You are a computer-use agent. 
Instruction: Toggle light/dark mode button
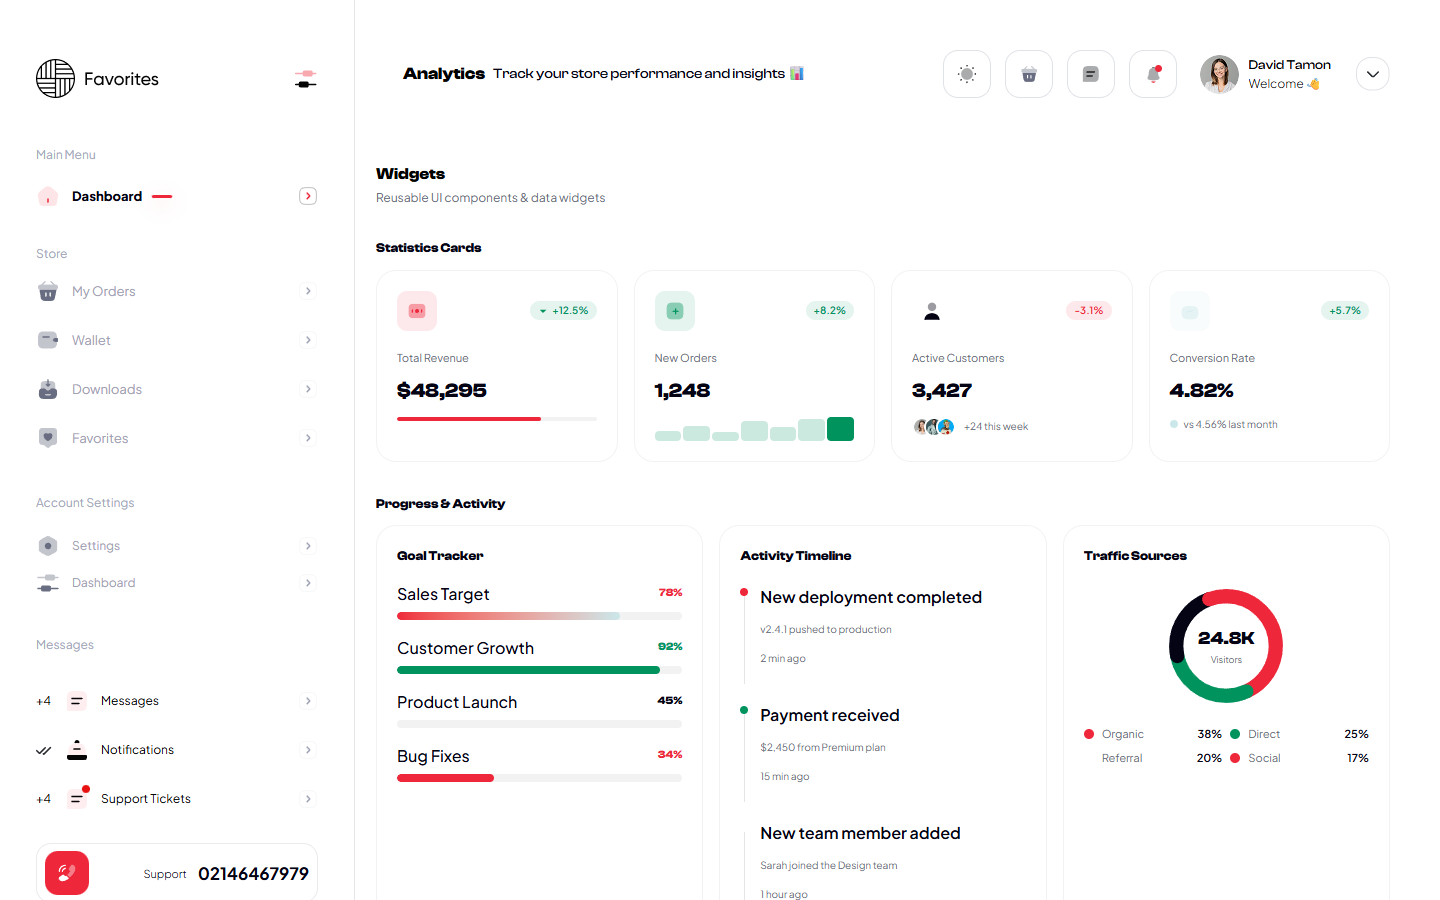pyautogui.click(x=967, y=74)
